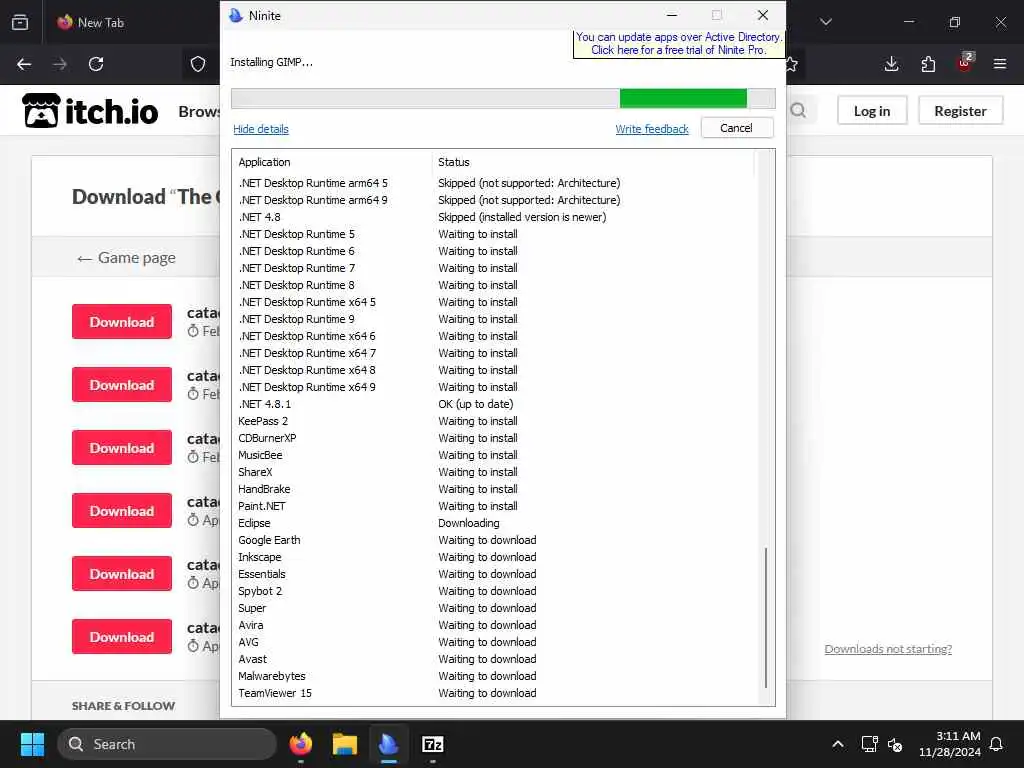Go back to Game page link
The height and width of the screenshot is (768, 1024).
[x=126, y=258]
